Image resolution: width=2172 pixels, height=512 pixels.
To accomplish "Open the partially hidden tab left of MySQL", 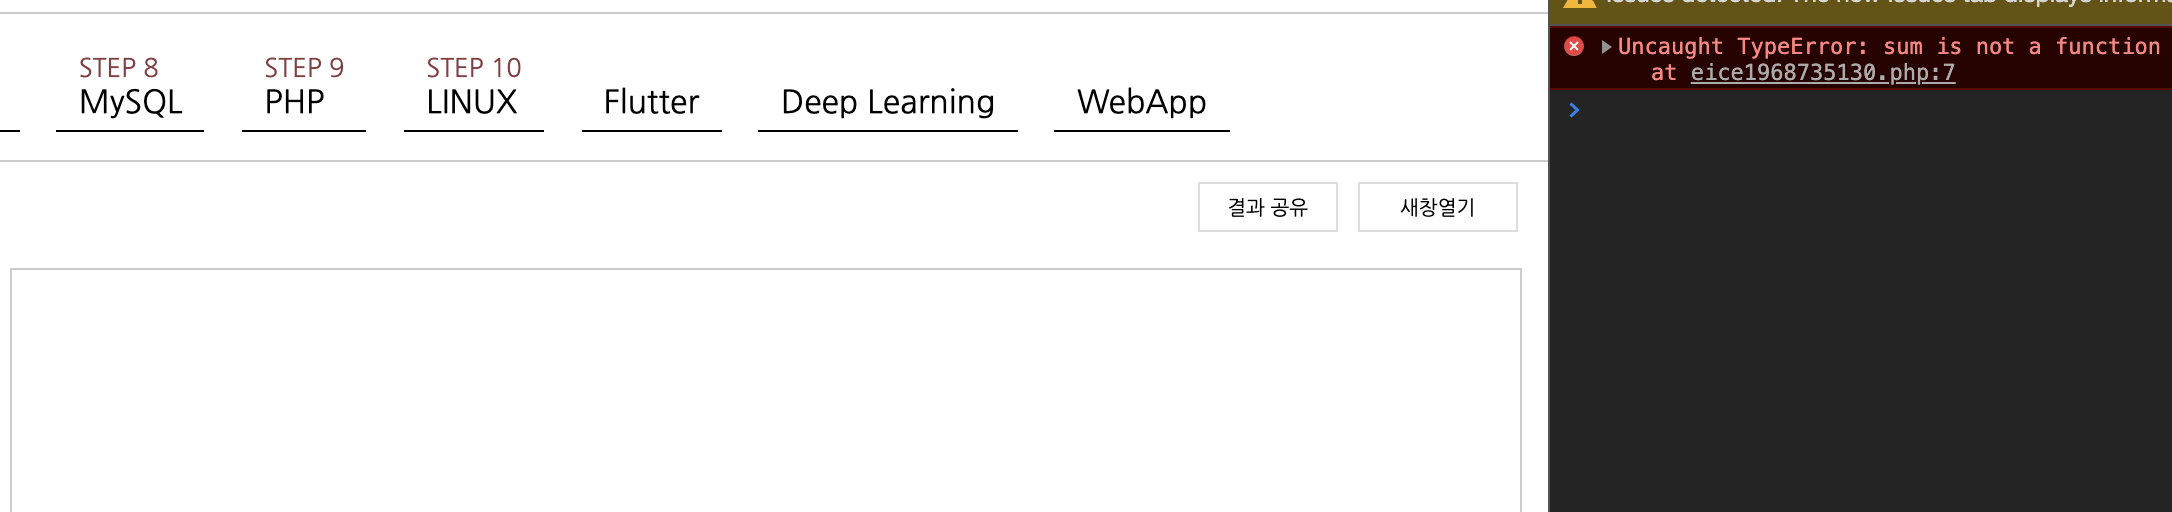I will point(9,110).
